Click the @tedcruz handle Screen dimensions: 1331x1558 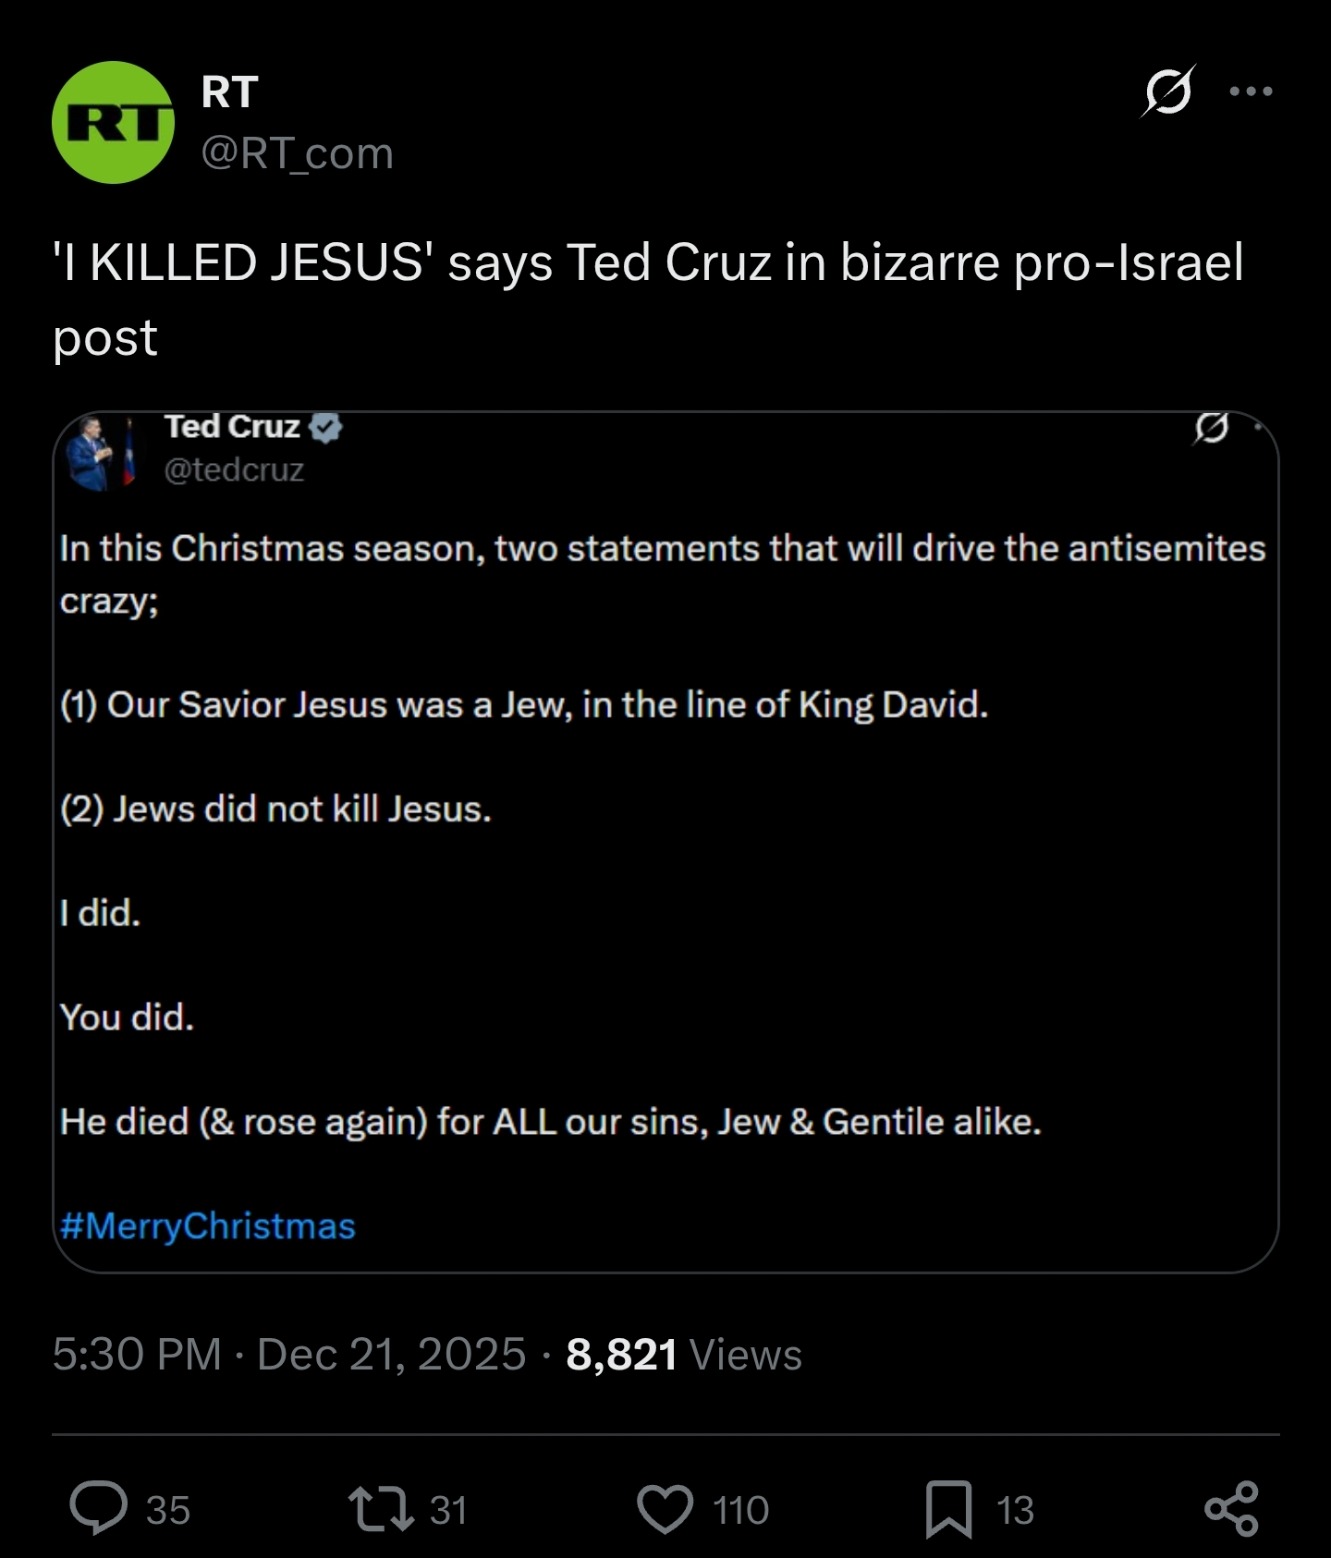click(234, 469)
